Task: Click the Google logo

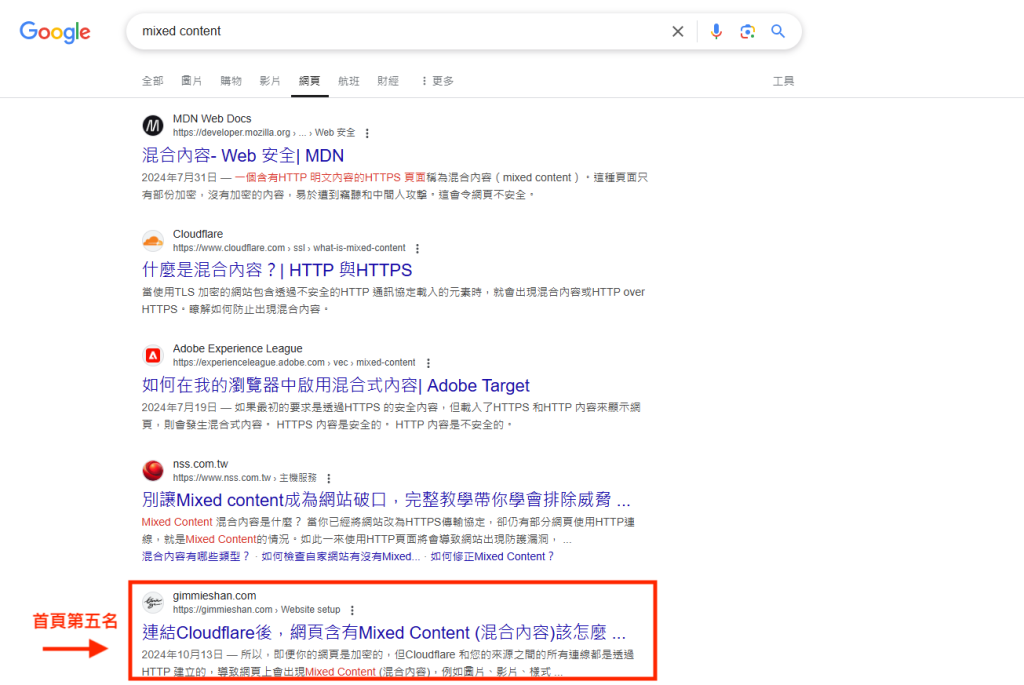Action: pos(55,31)
